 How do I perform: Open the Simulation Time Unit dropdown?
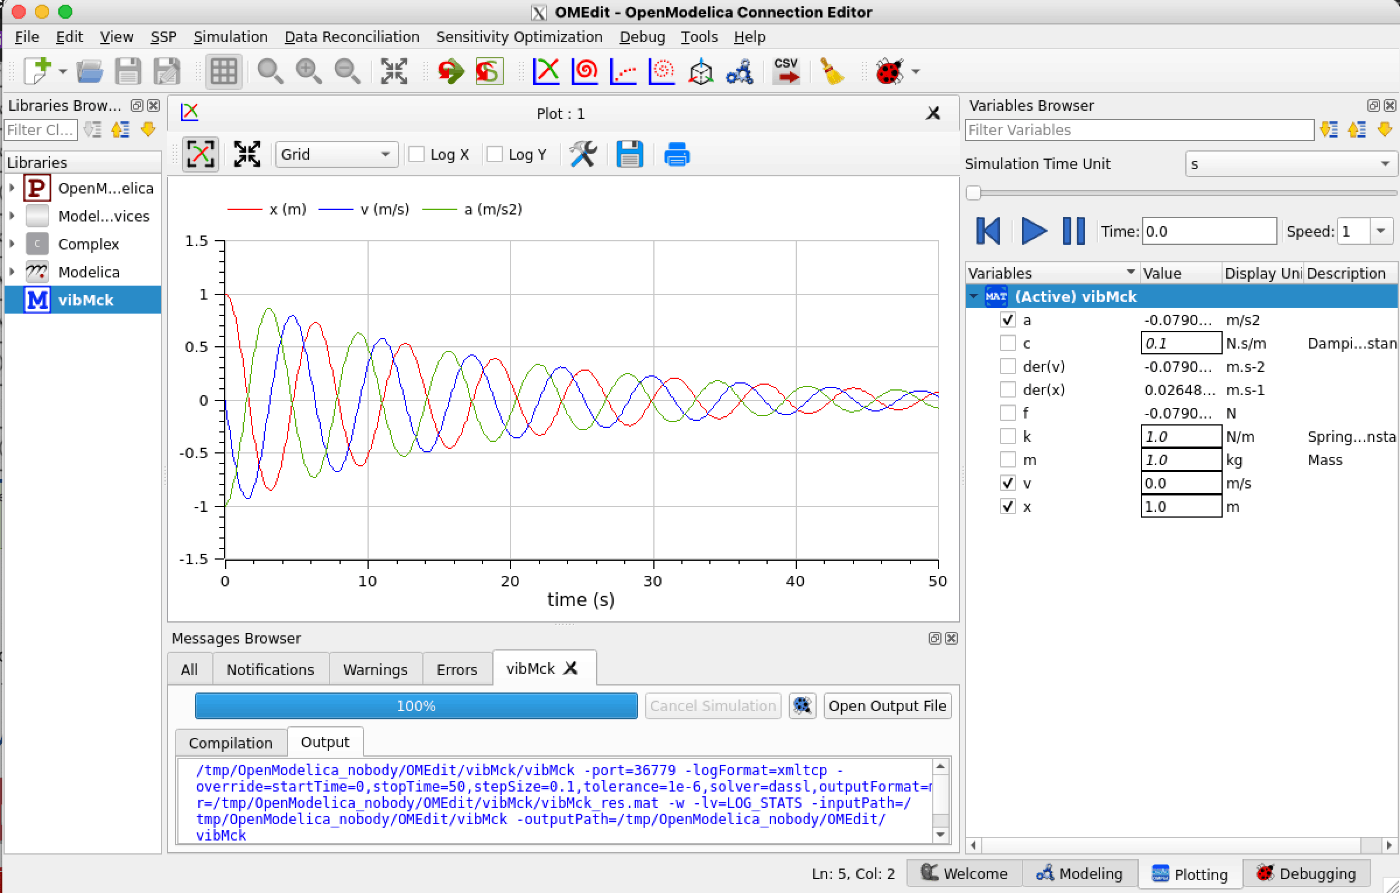[x=1291, y=164]
